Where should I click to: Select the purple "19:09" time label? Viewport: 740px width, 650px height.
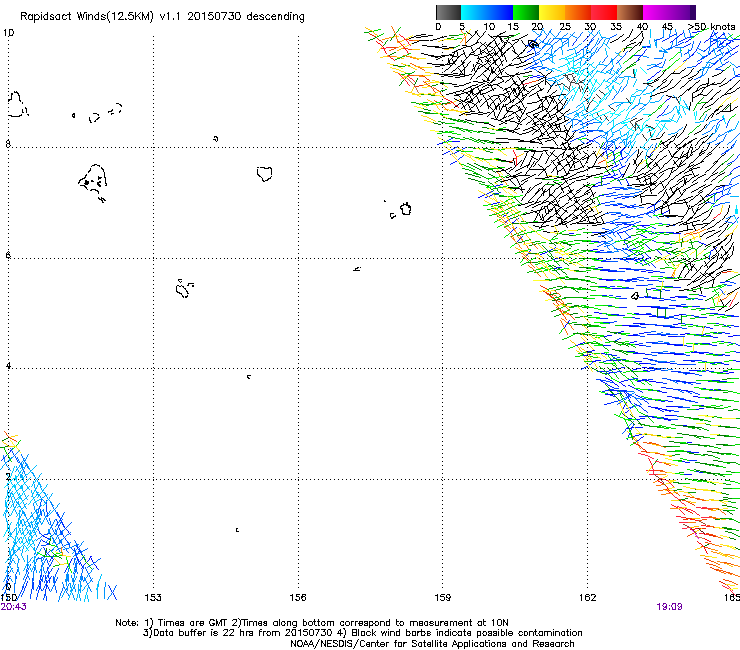point(669,607)
